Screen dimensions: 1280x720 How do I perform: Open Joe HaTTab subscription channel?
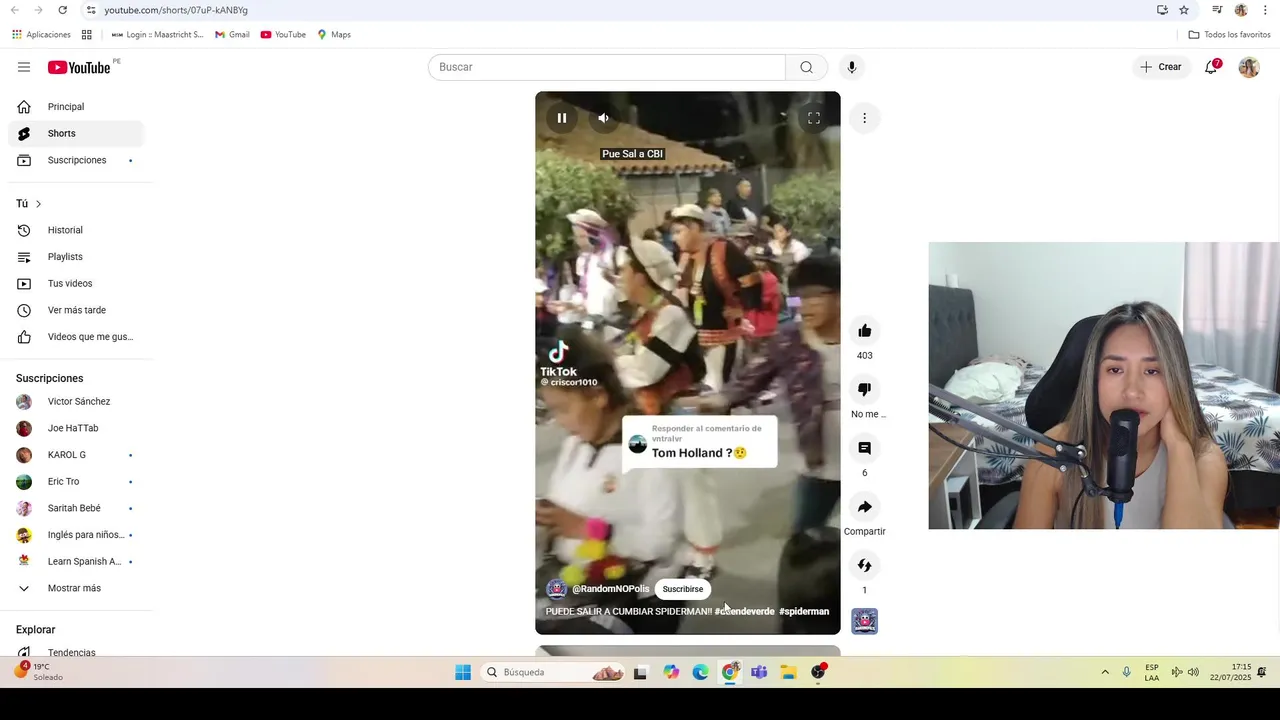tap(76, 428)
